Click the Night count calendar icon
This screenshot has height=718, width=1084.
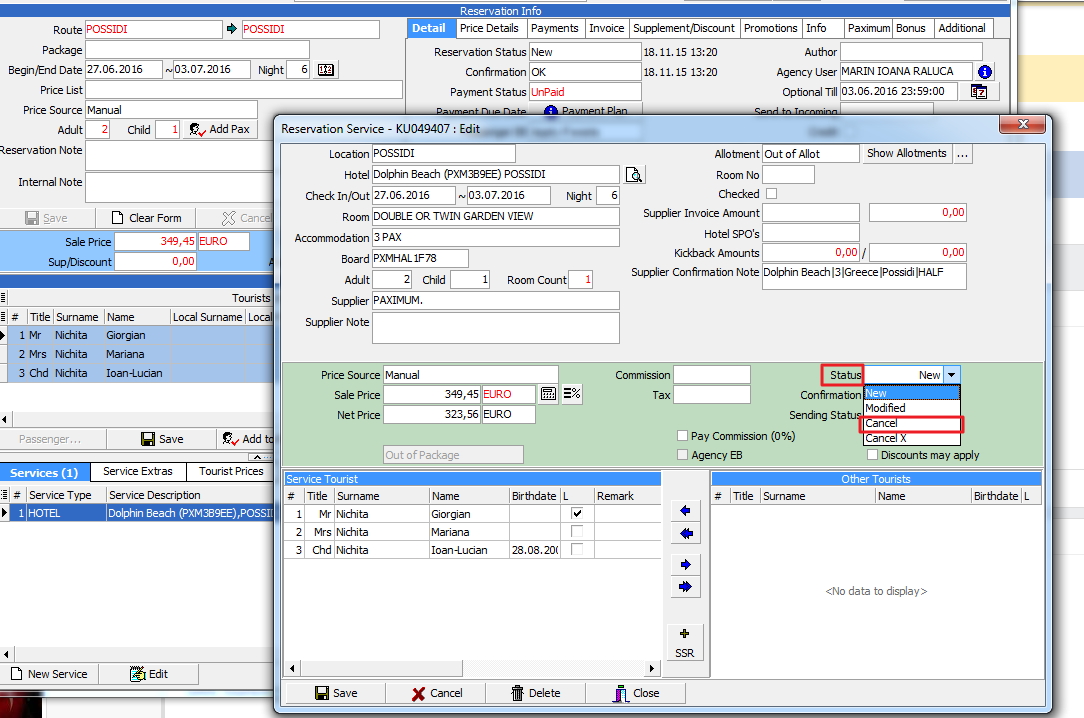[326, 70]
